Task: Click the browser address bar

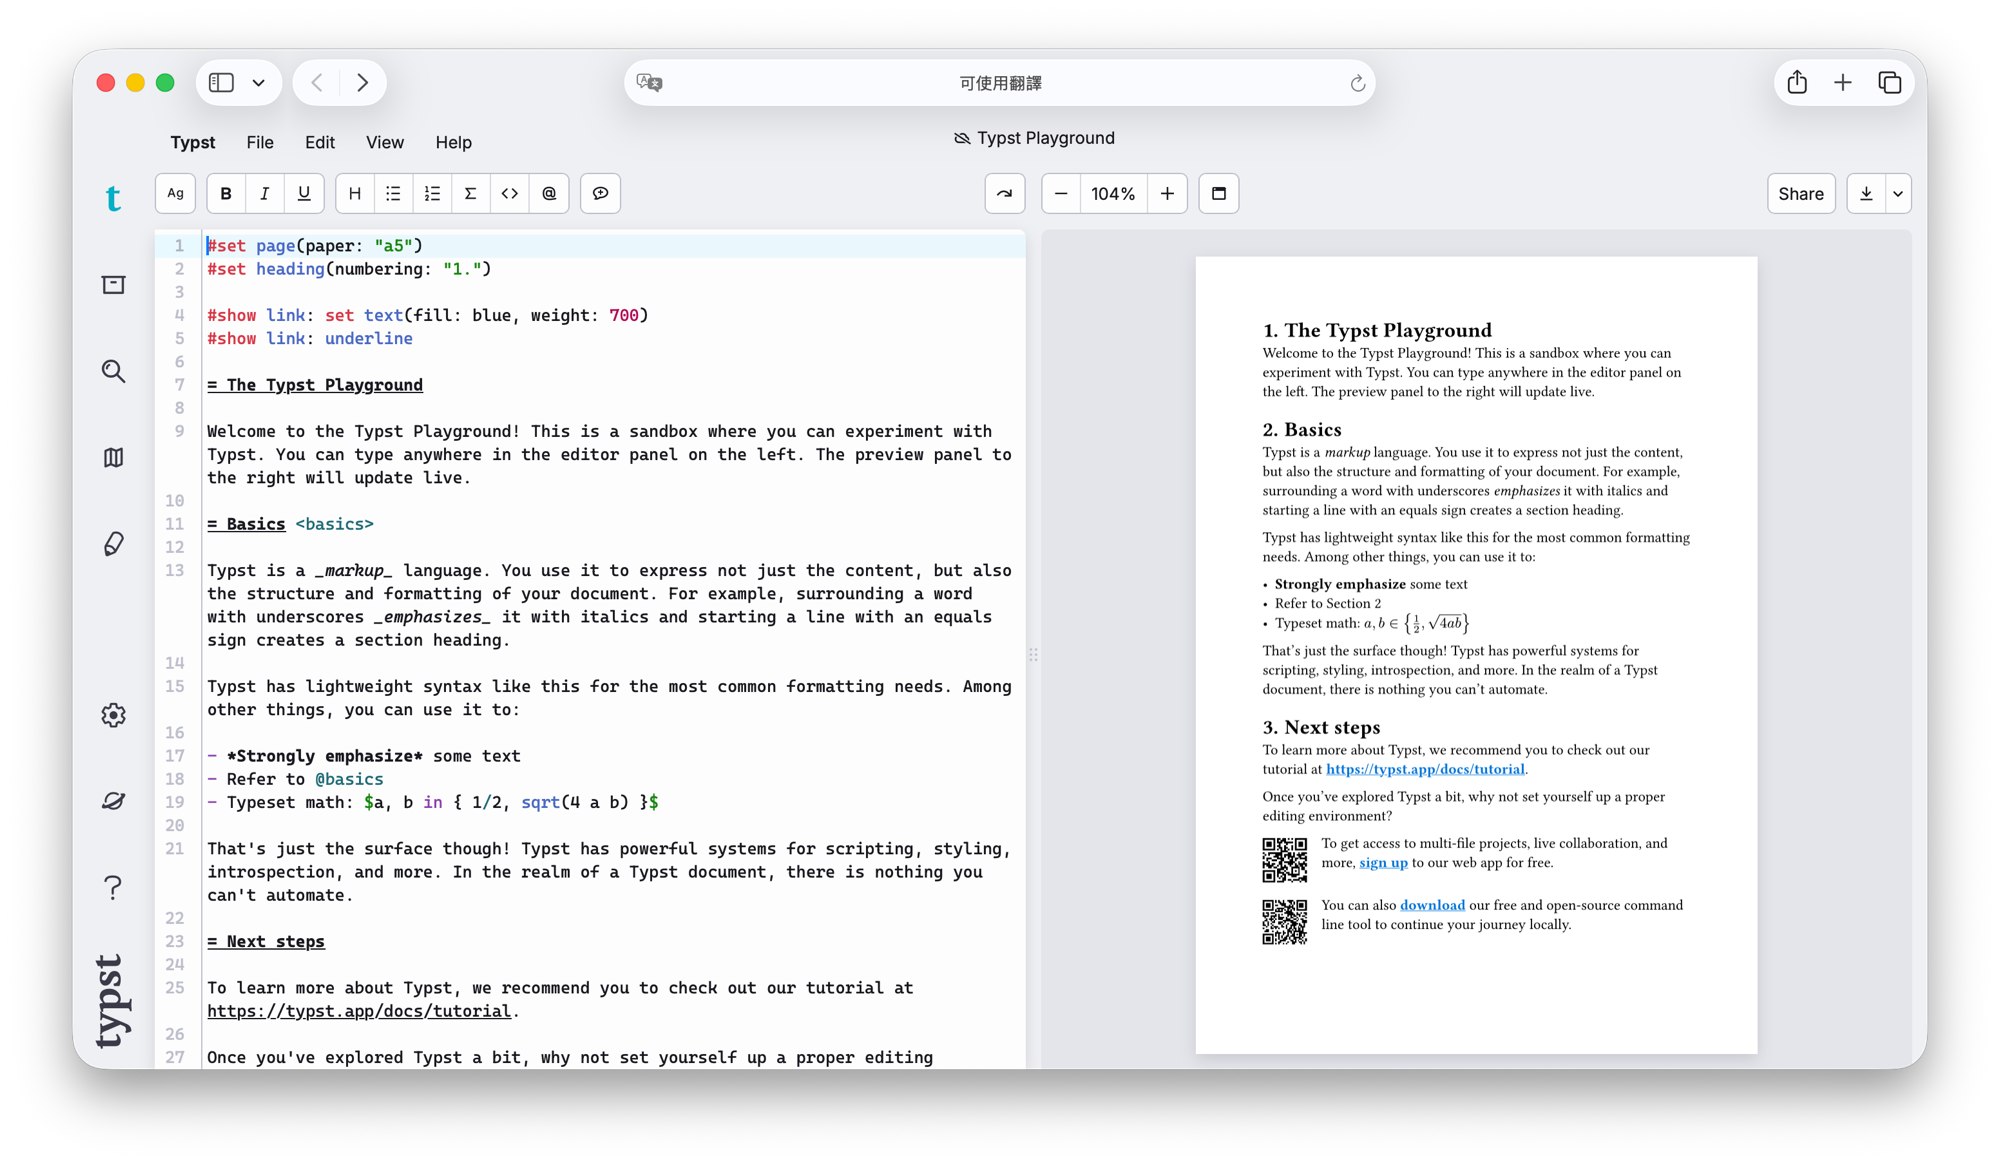Action: [1000, 83]
